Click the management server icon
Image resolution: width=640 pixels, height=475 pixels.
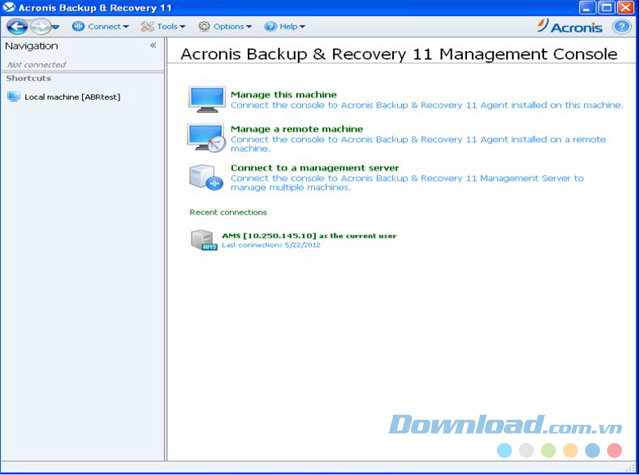coord(206,177)
